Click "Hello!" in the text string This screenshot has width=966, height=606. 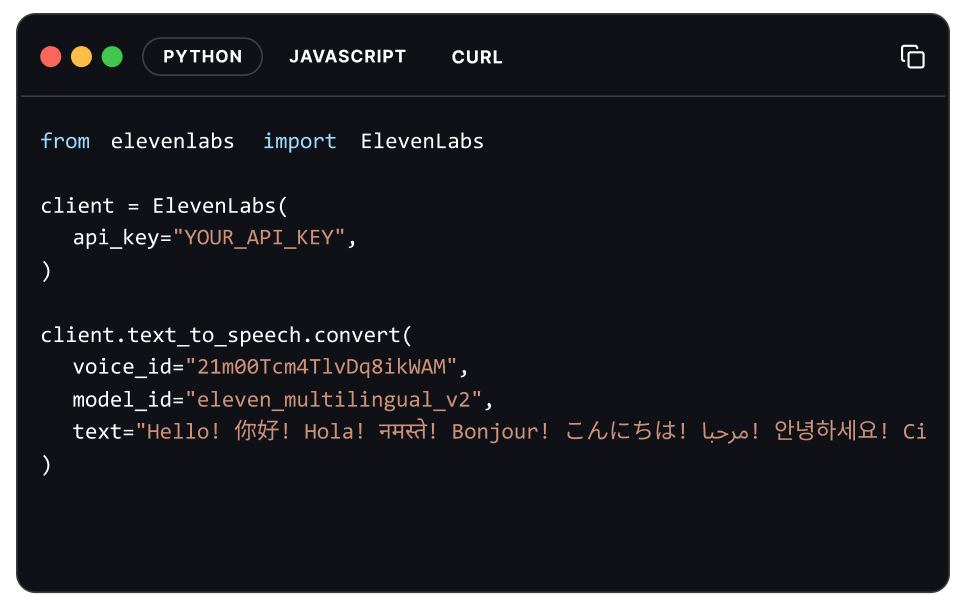pyautogui.click(x=183, y=432)
